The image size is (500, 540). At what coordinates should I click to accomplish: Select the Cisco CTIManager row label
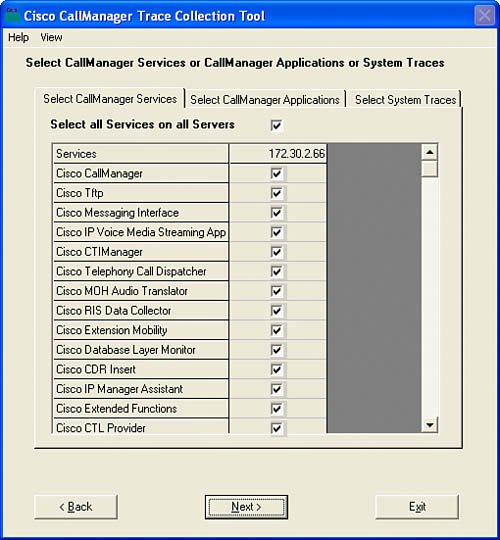[140, 252]
